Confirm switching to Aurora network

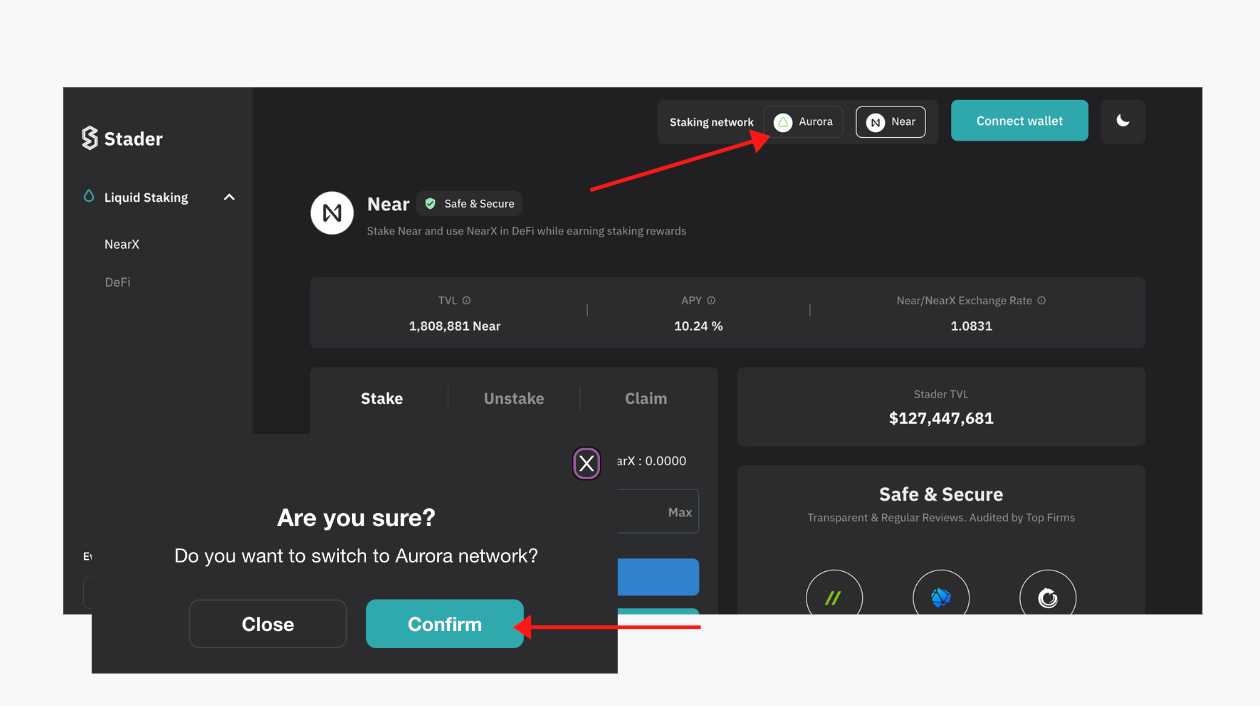pyautogui.click(x=445, y=624)
